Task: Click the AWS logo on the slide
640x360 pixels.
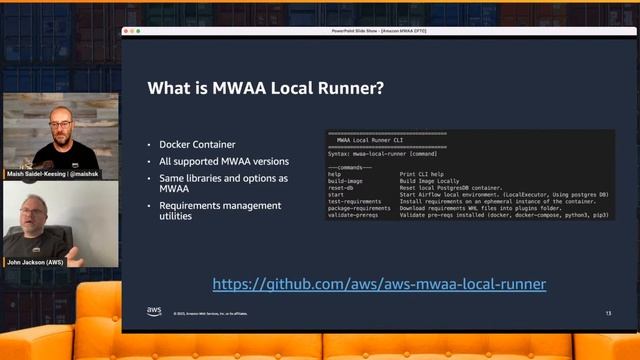Action: (x=154, y=311)
